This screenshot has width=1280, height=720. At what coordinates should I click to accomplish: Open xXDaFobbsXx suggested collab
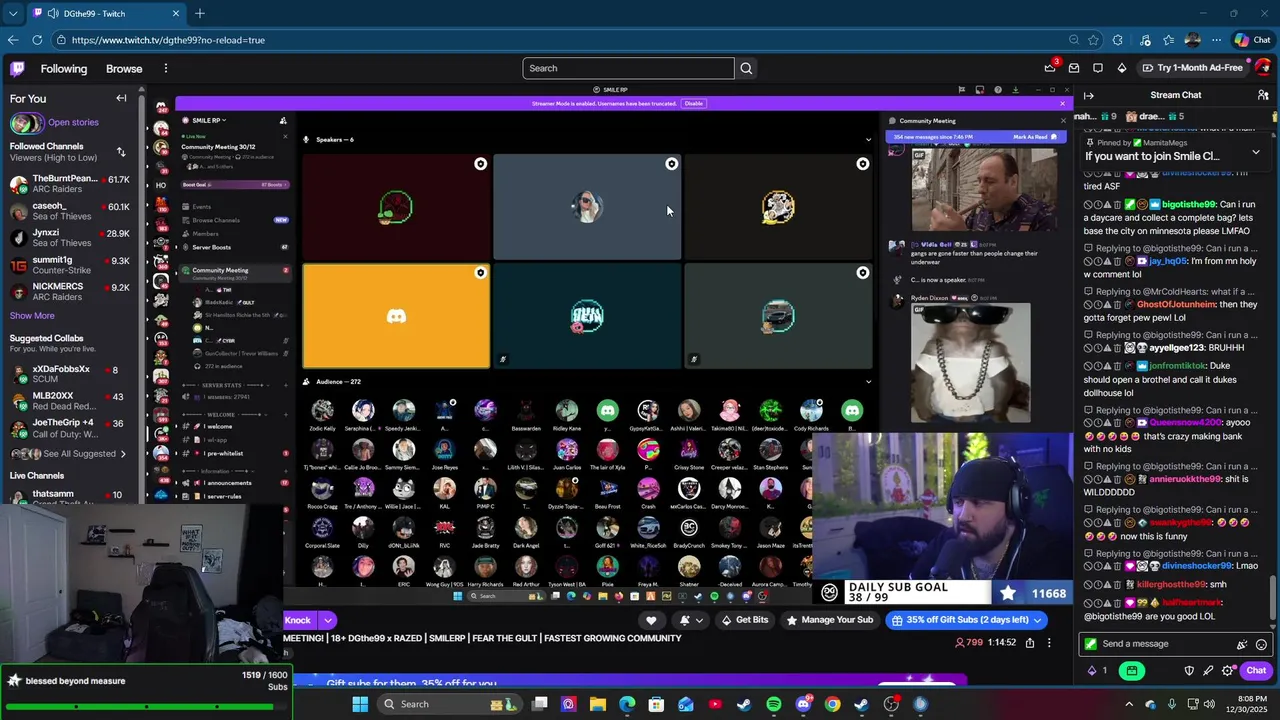(70, 375)
